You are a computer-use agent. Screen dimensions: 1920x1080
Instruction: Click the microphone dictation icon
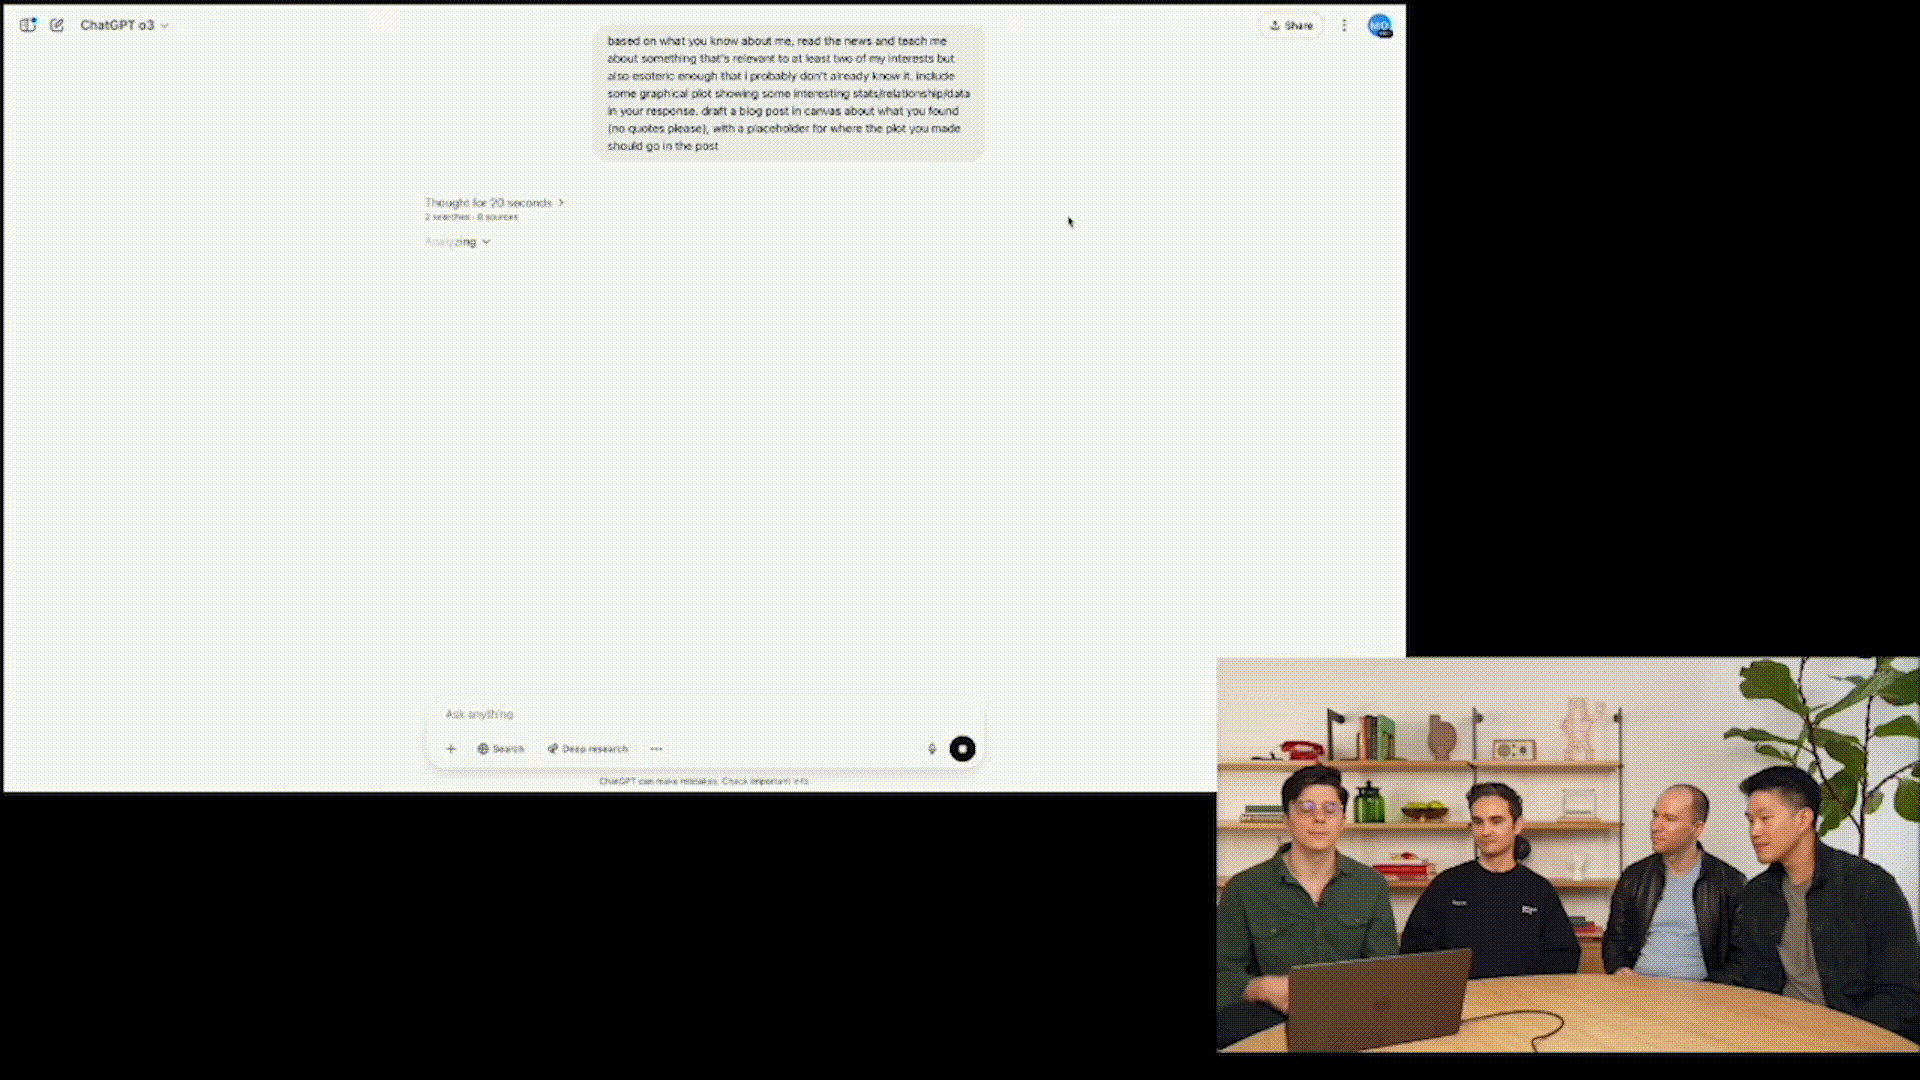coord(932,749)
